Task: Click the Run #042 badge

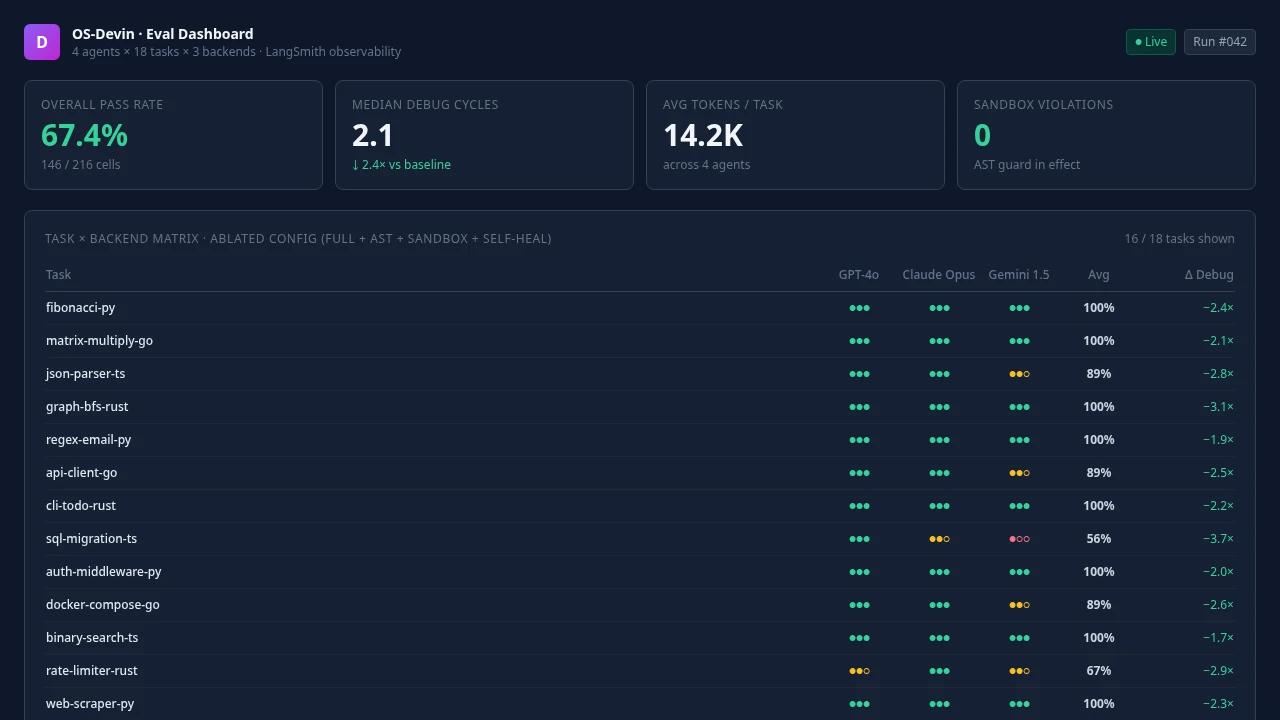Action: point(1220,42)
